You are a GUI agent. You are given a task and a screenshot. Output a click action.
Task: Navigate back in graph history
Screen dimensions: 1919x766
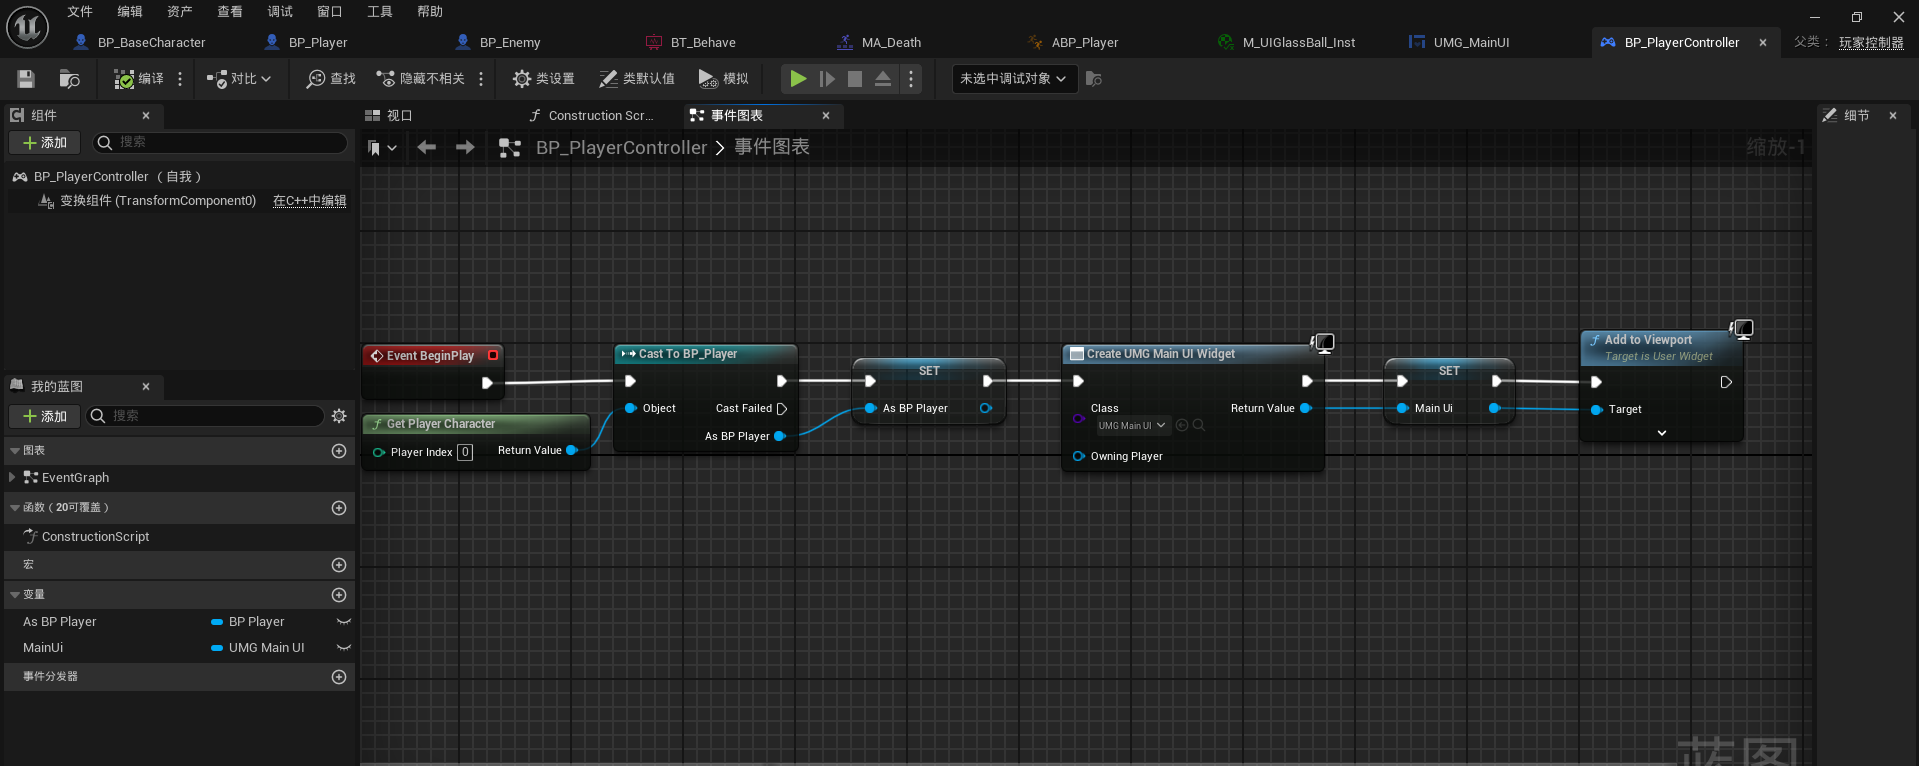(427, 148)
